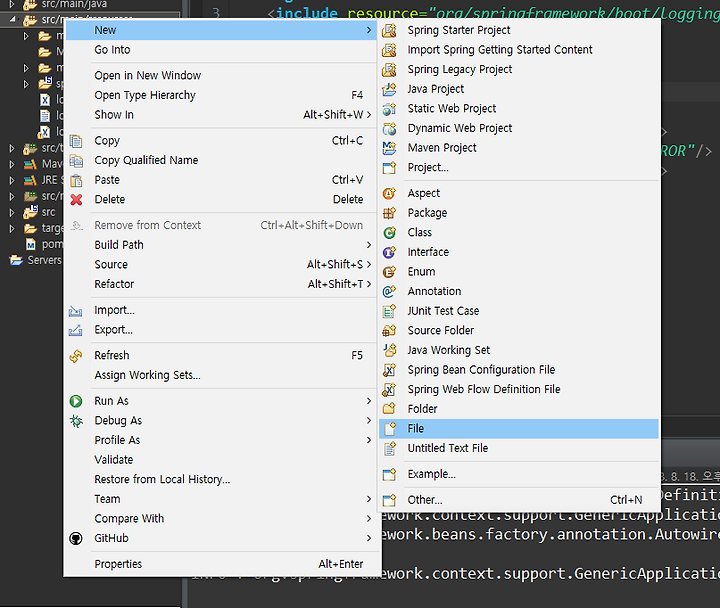This screenshot has width=720, height=608.
Task: Click the Java Project icon
Action: click(389, 89)
